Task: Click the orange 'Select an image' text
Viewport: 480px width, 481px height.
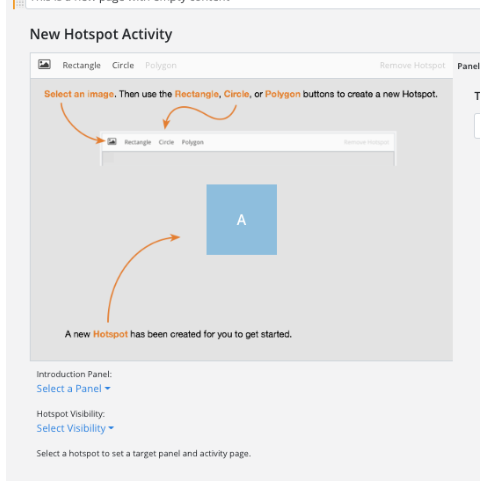Action: pos(79,94)
